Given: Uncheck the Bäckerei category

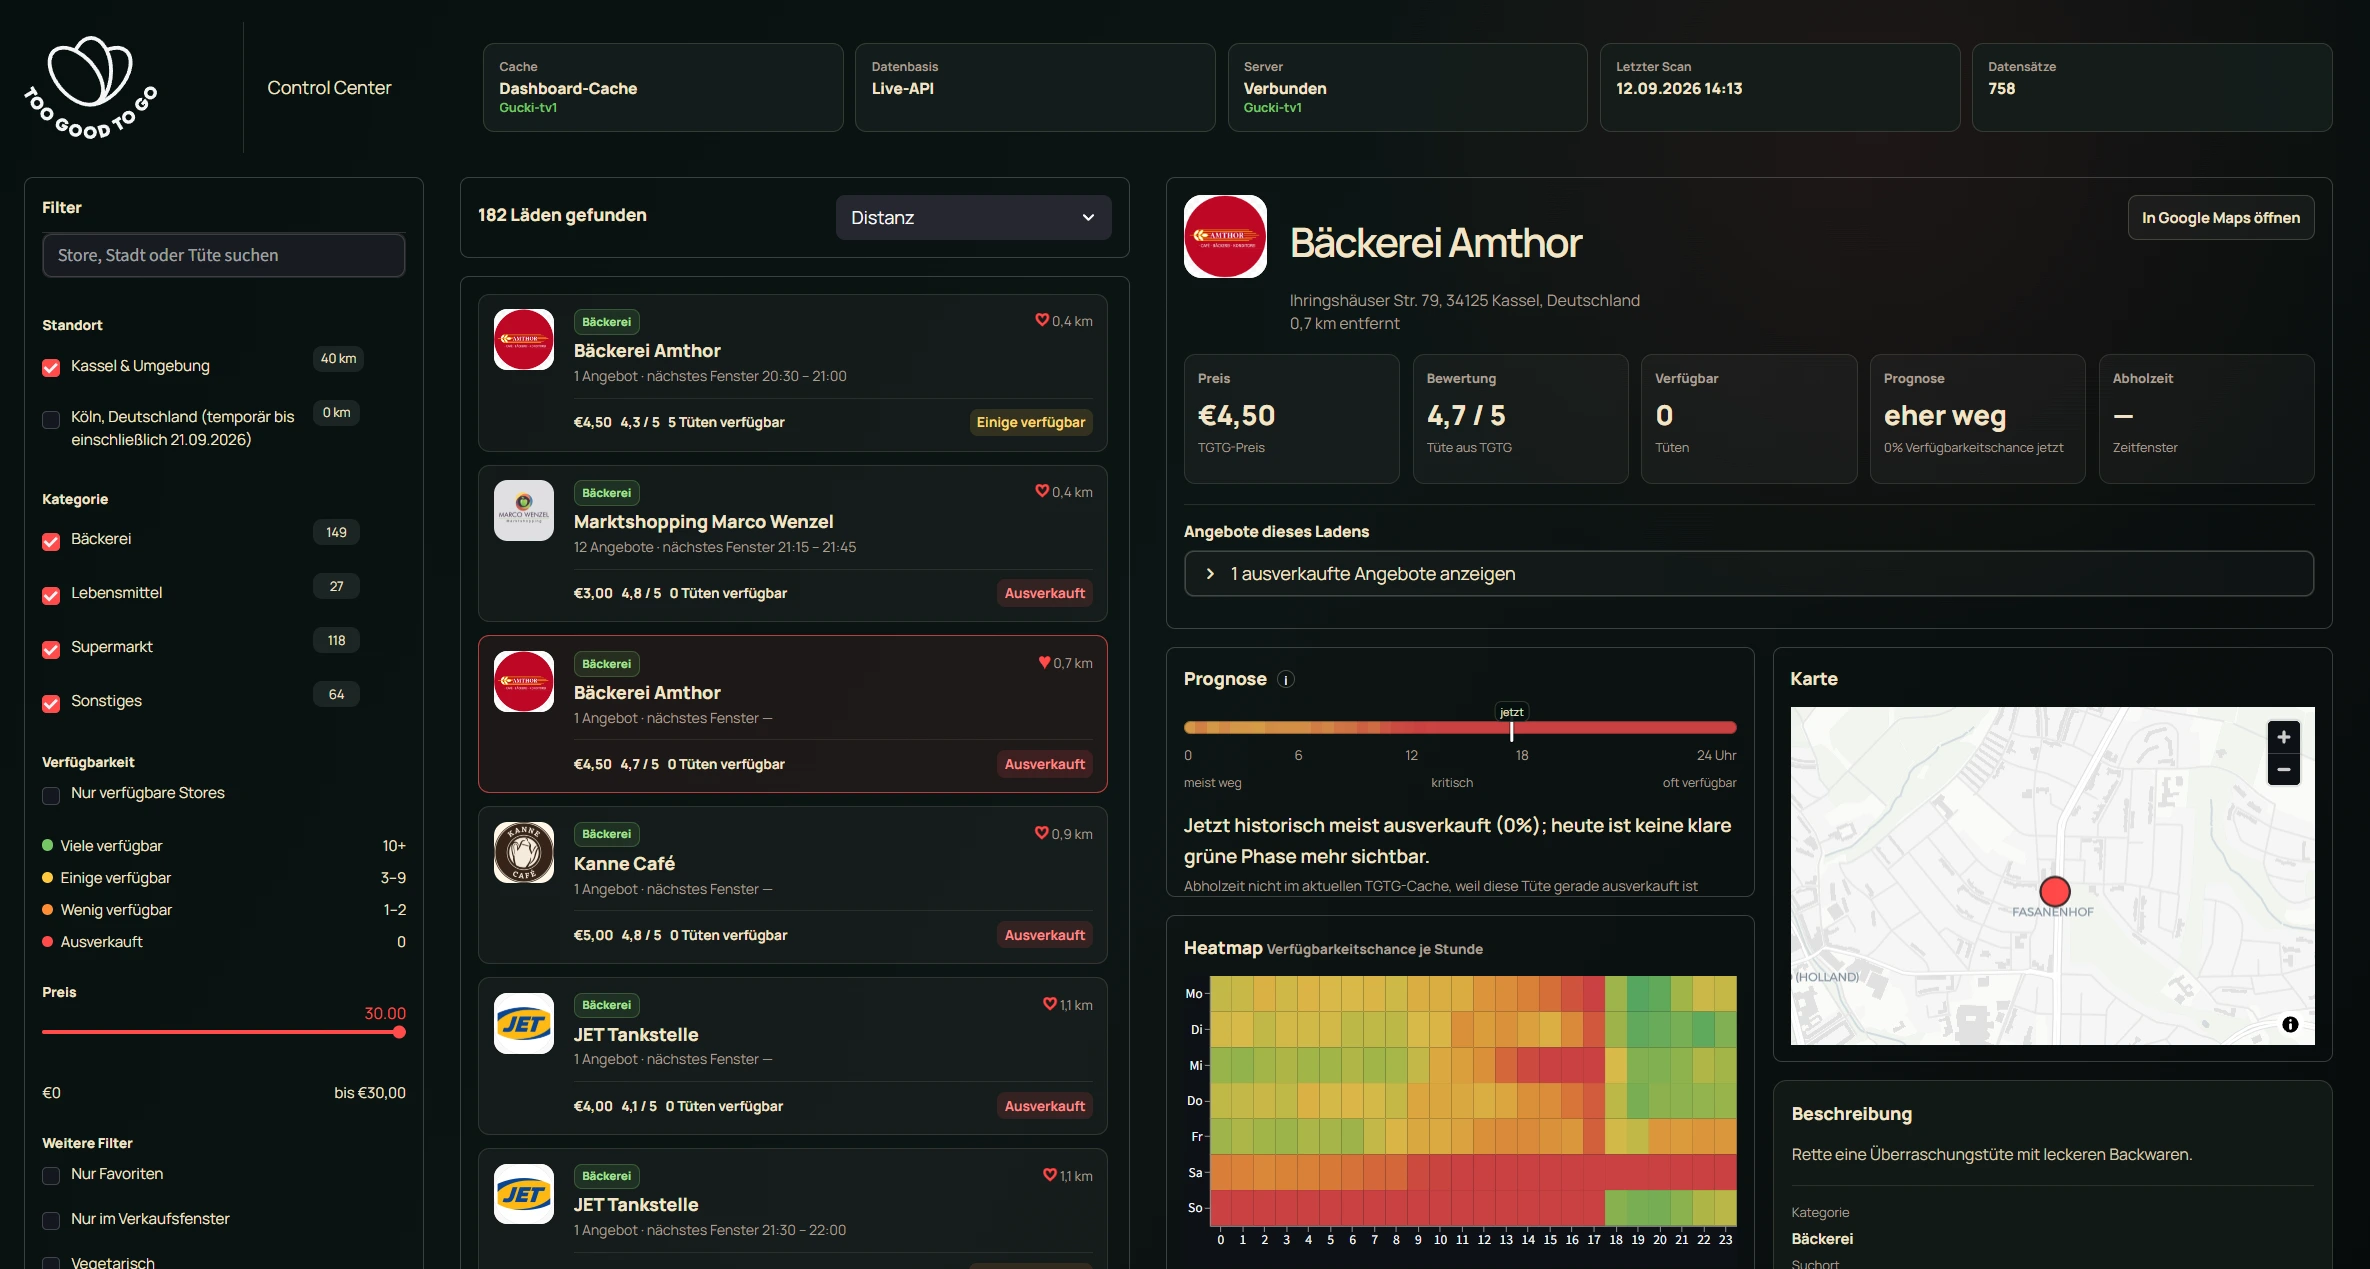Looking at the screenshot, I should (51, 541).
